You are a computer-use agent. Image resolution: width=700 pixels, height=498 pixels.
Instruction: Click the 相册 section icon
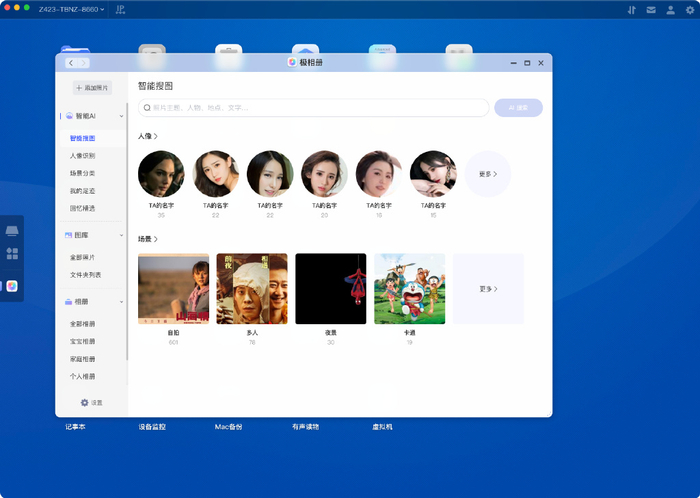point(68,302)
